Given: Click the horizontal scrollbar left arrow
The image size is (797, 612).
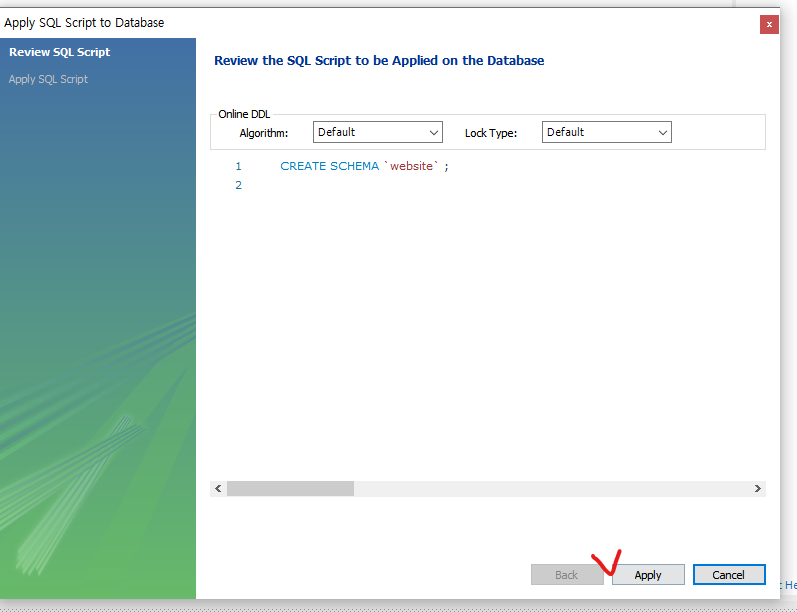Looking at the screenshot, I should 218,488.
